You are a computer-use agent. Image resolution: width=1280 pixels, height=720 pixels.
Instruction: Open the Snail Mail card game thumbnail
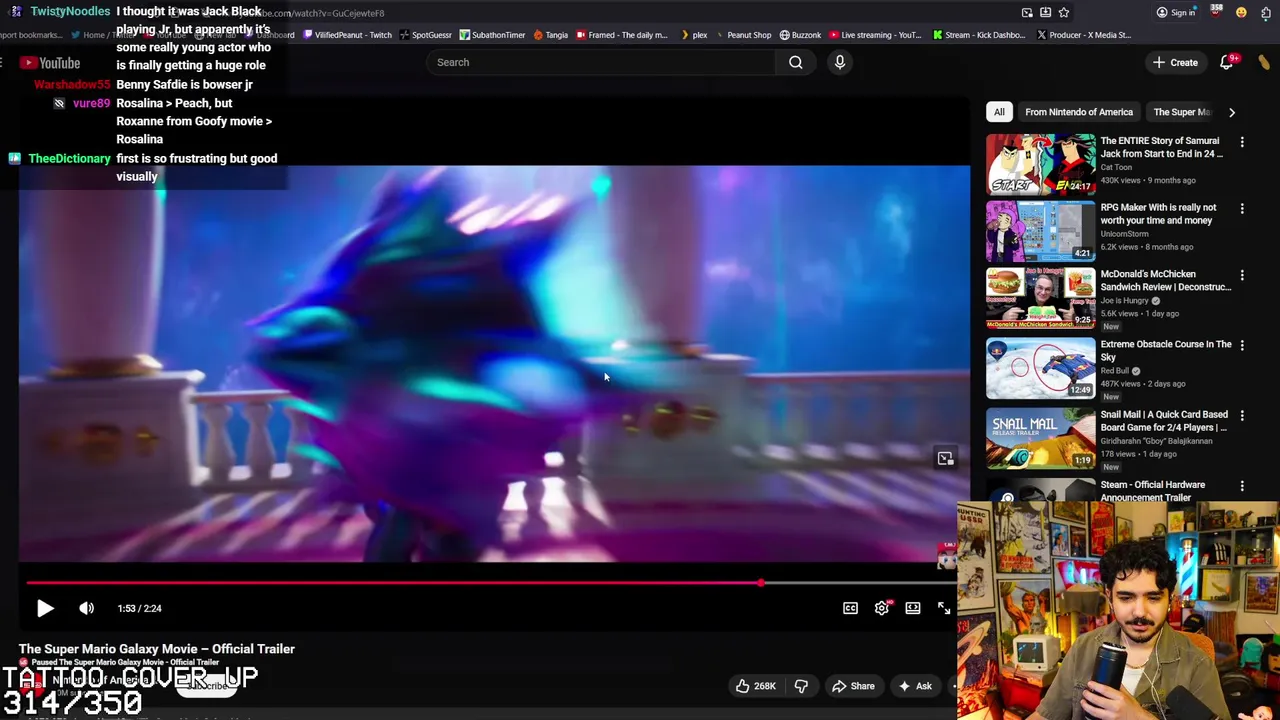[1040, 438]
